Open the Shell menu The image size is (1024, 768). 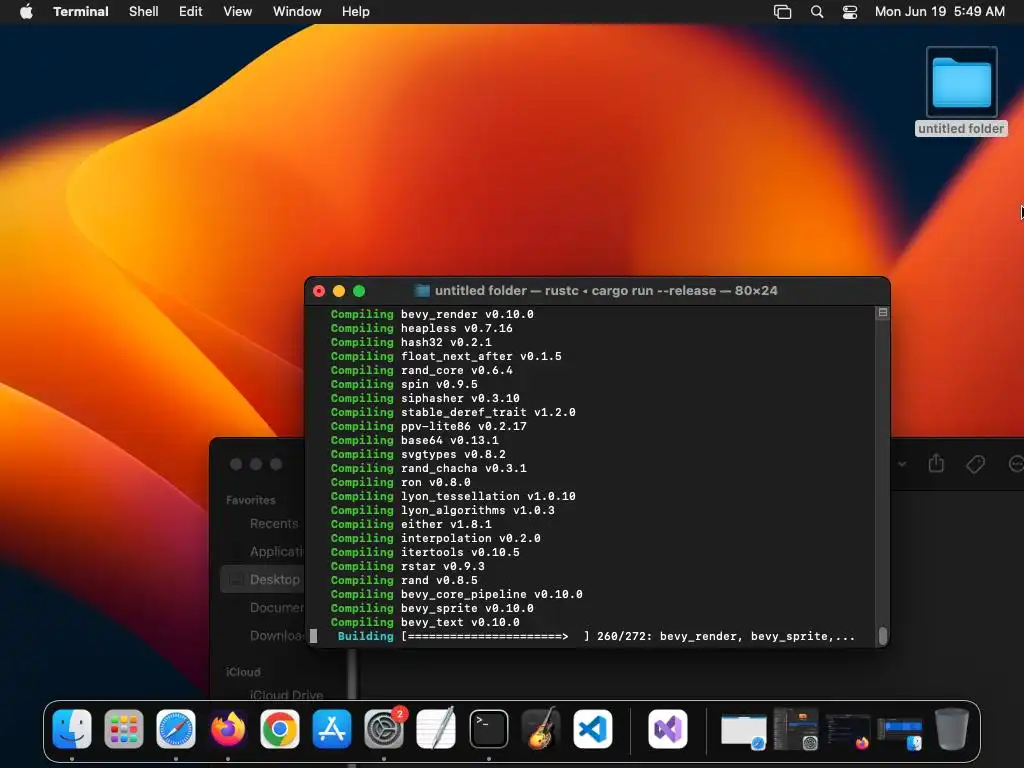(144, 12)
